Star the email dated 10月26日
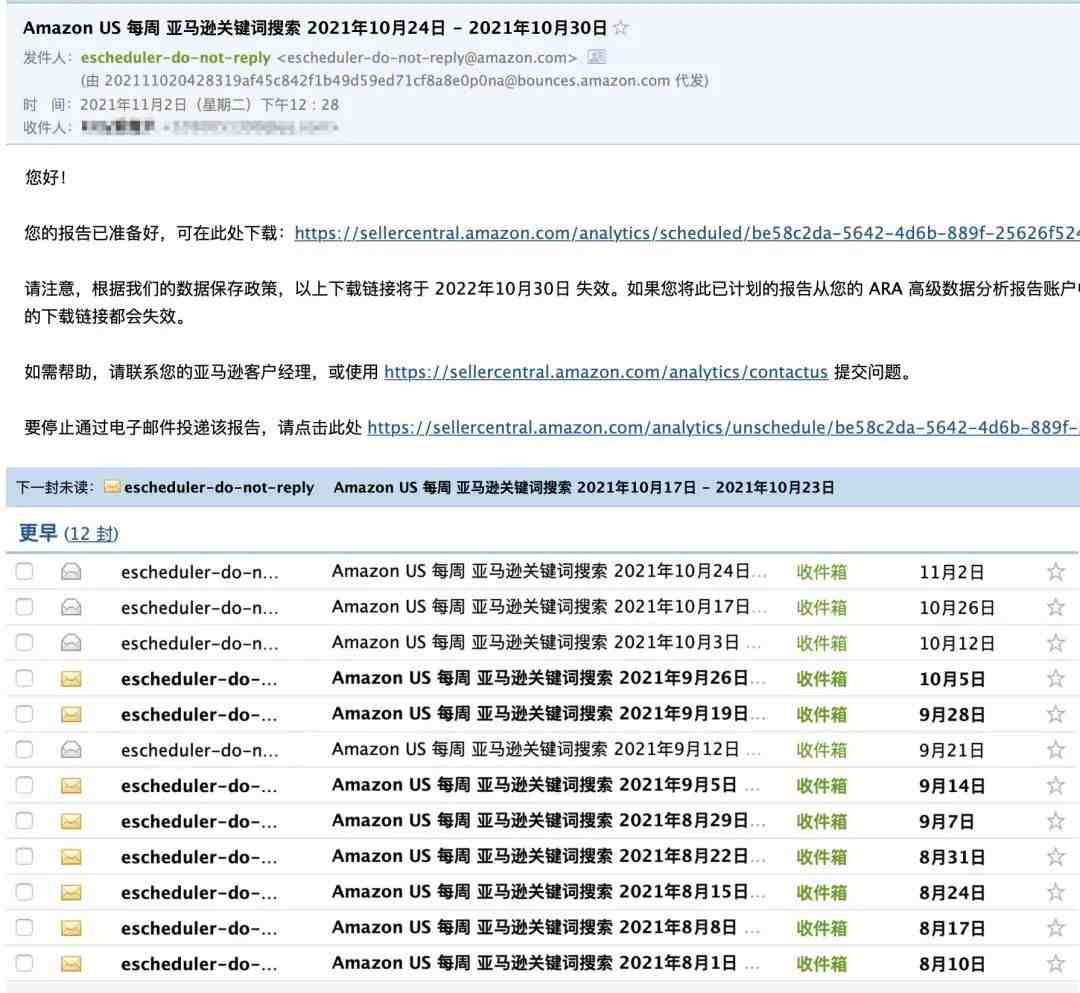 pyautogui.click(x=1055, y=607)
